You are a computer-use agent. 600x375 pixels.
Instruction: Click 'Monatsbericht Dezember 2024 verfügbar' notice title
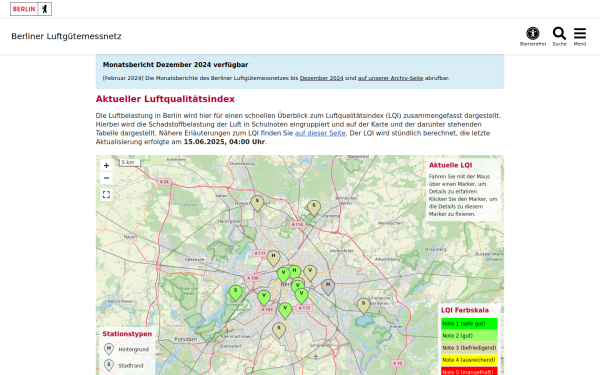click(175, 65)
